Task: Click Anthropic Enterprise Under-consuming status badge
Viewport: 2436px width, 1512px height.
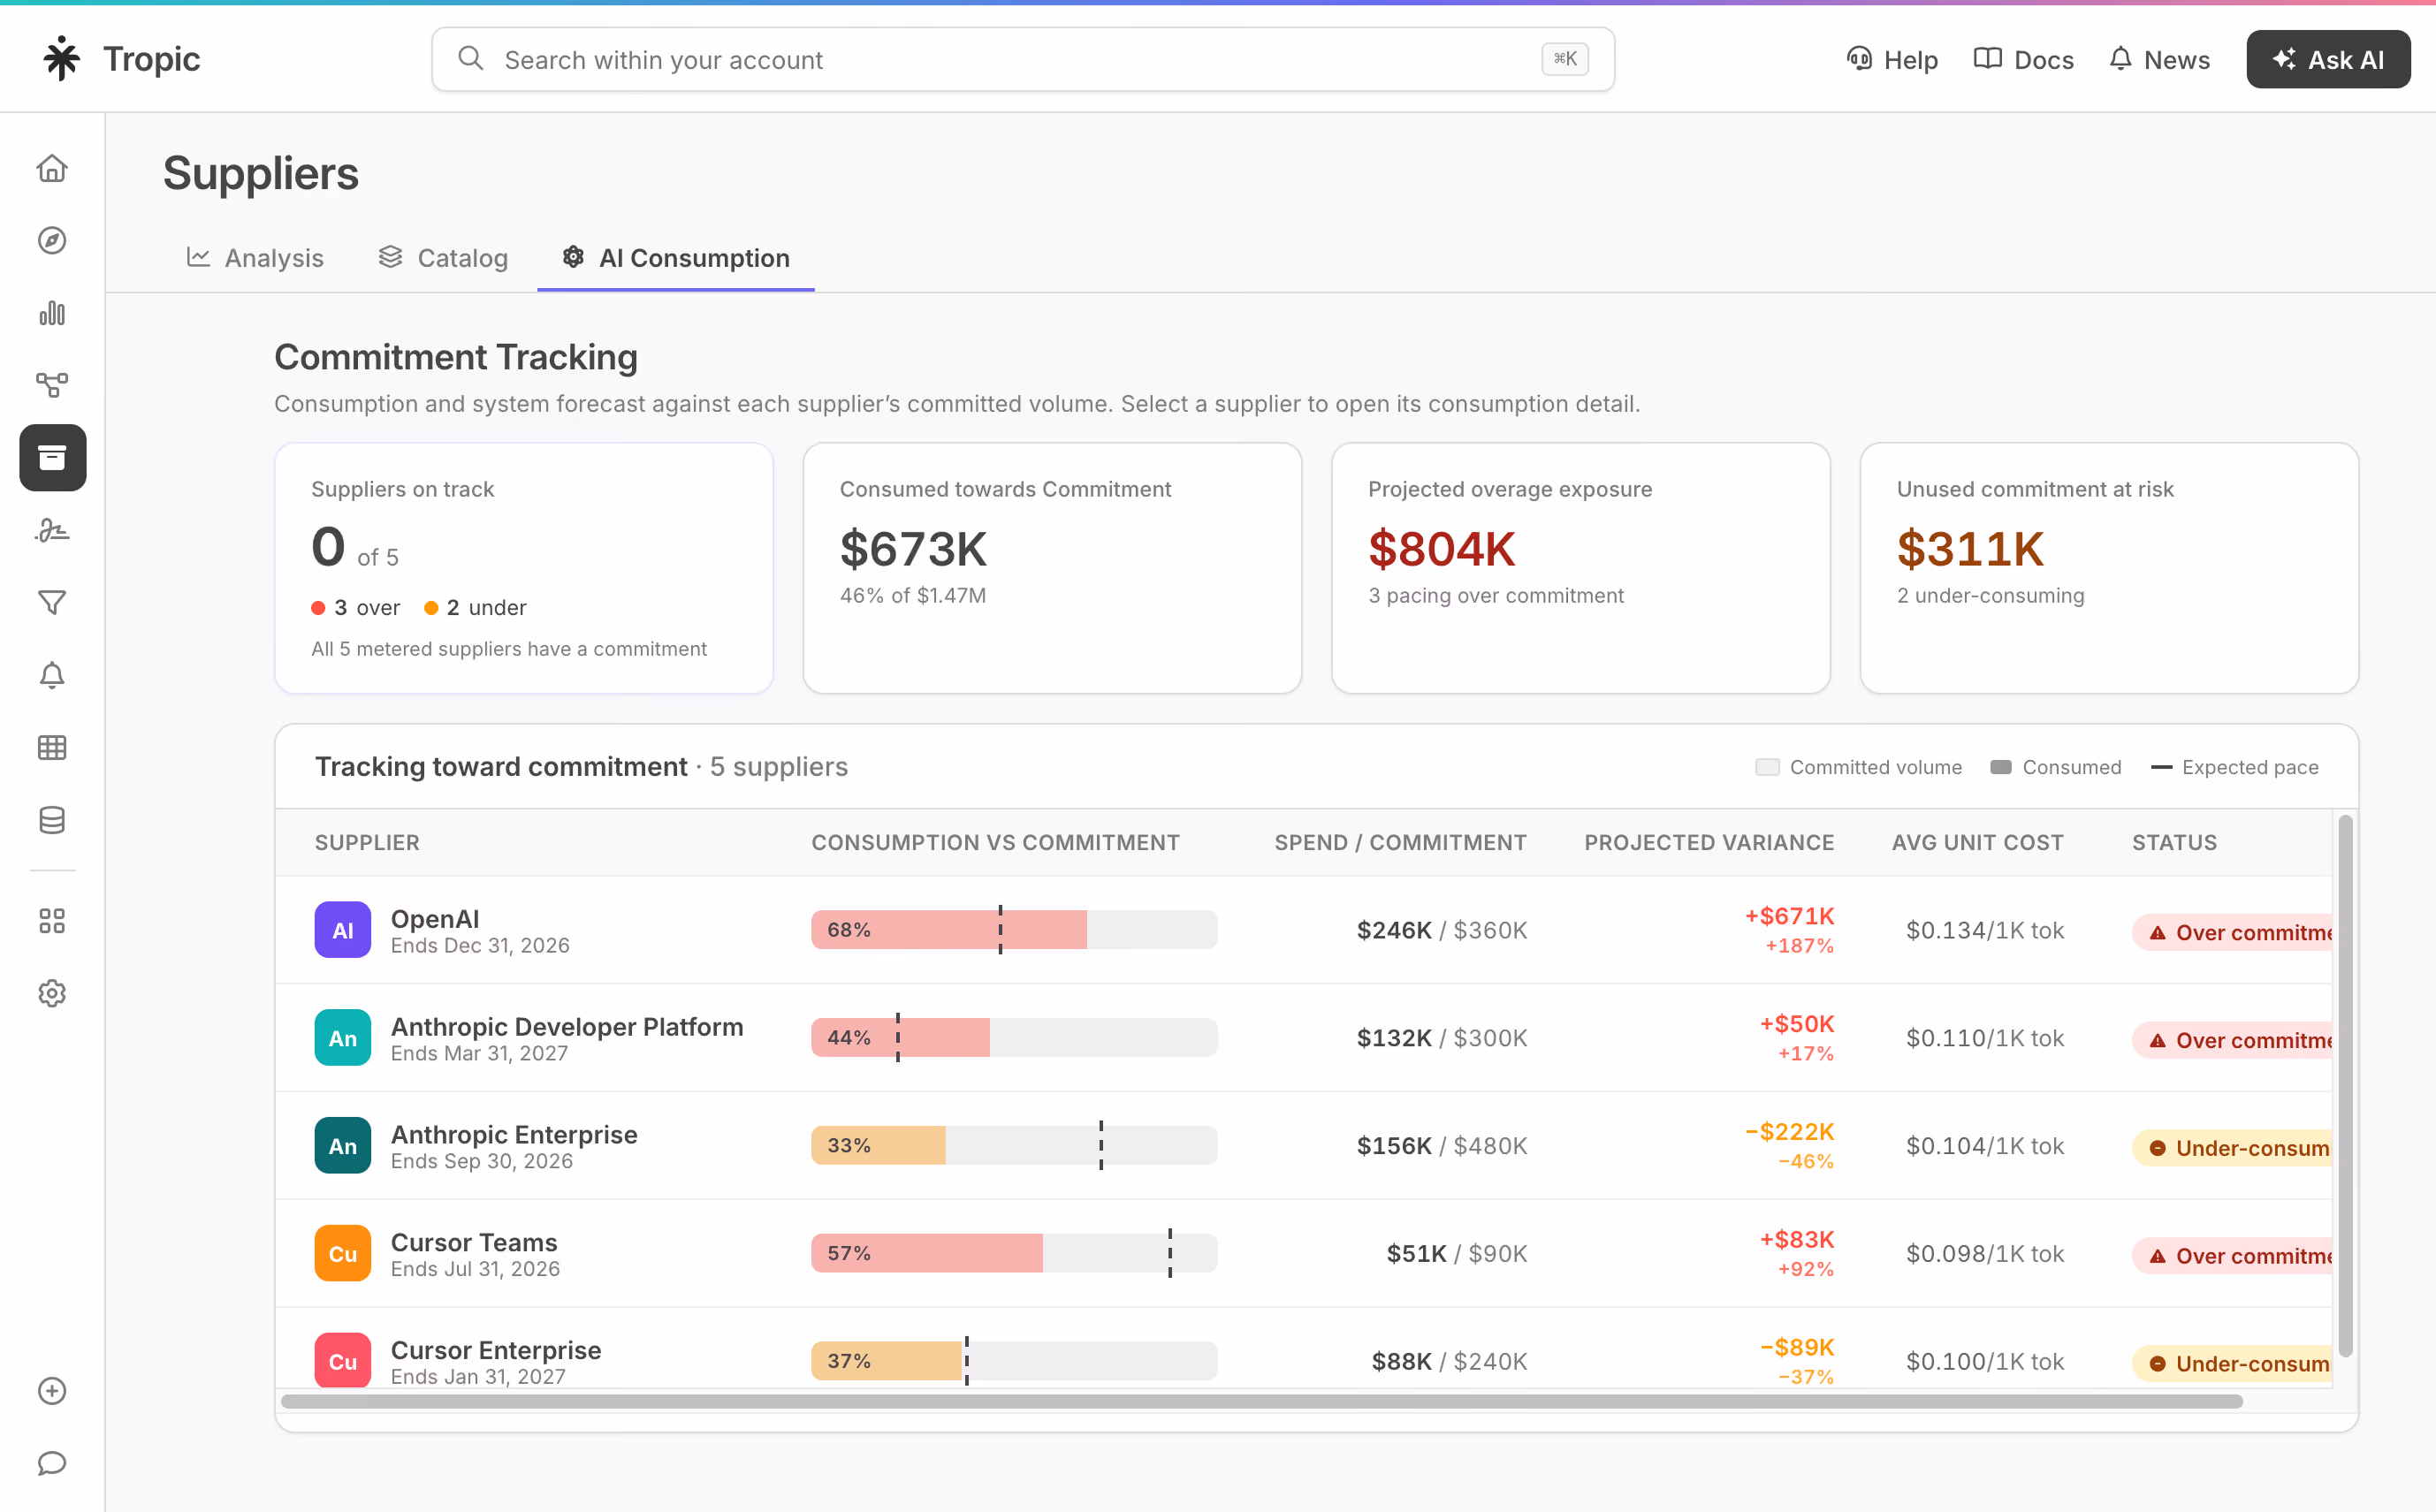Action: pos(2233,1148)
